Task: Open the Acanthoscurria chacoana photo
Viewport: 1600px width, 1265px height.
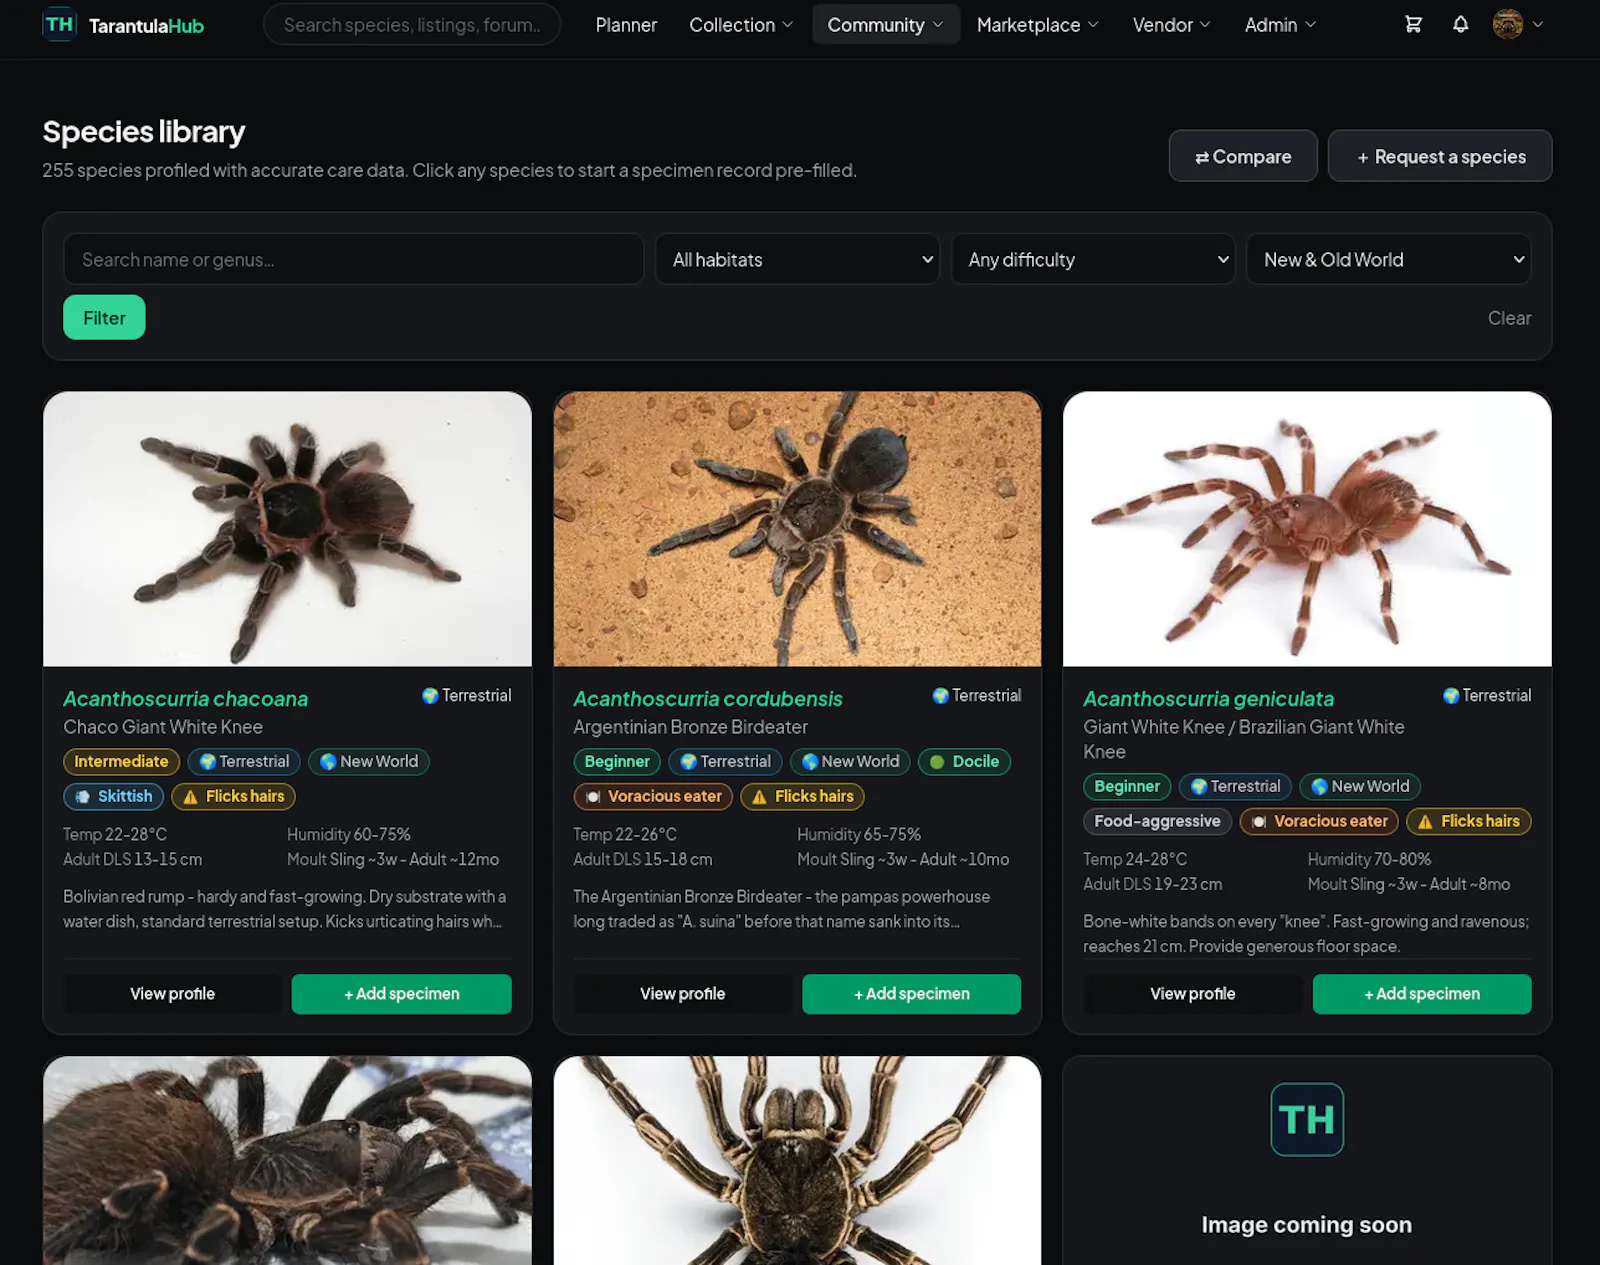Action: pos(287,529)
